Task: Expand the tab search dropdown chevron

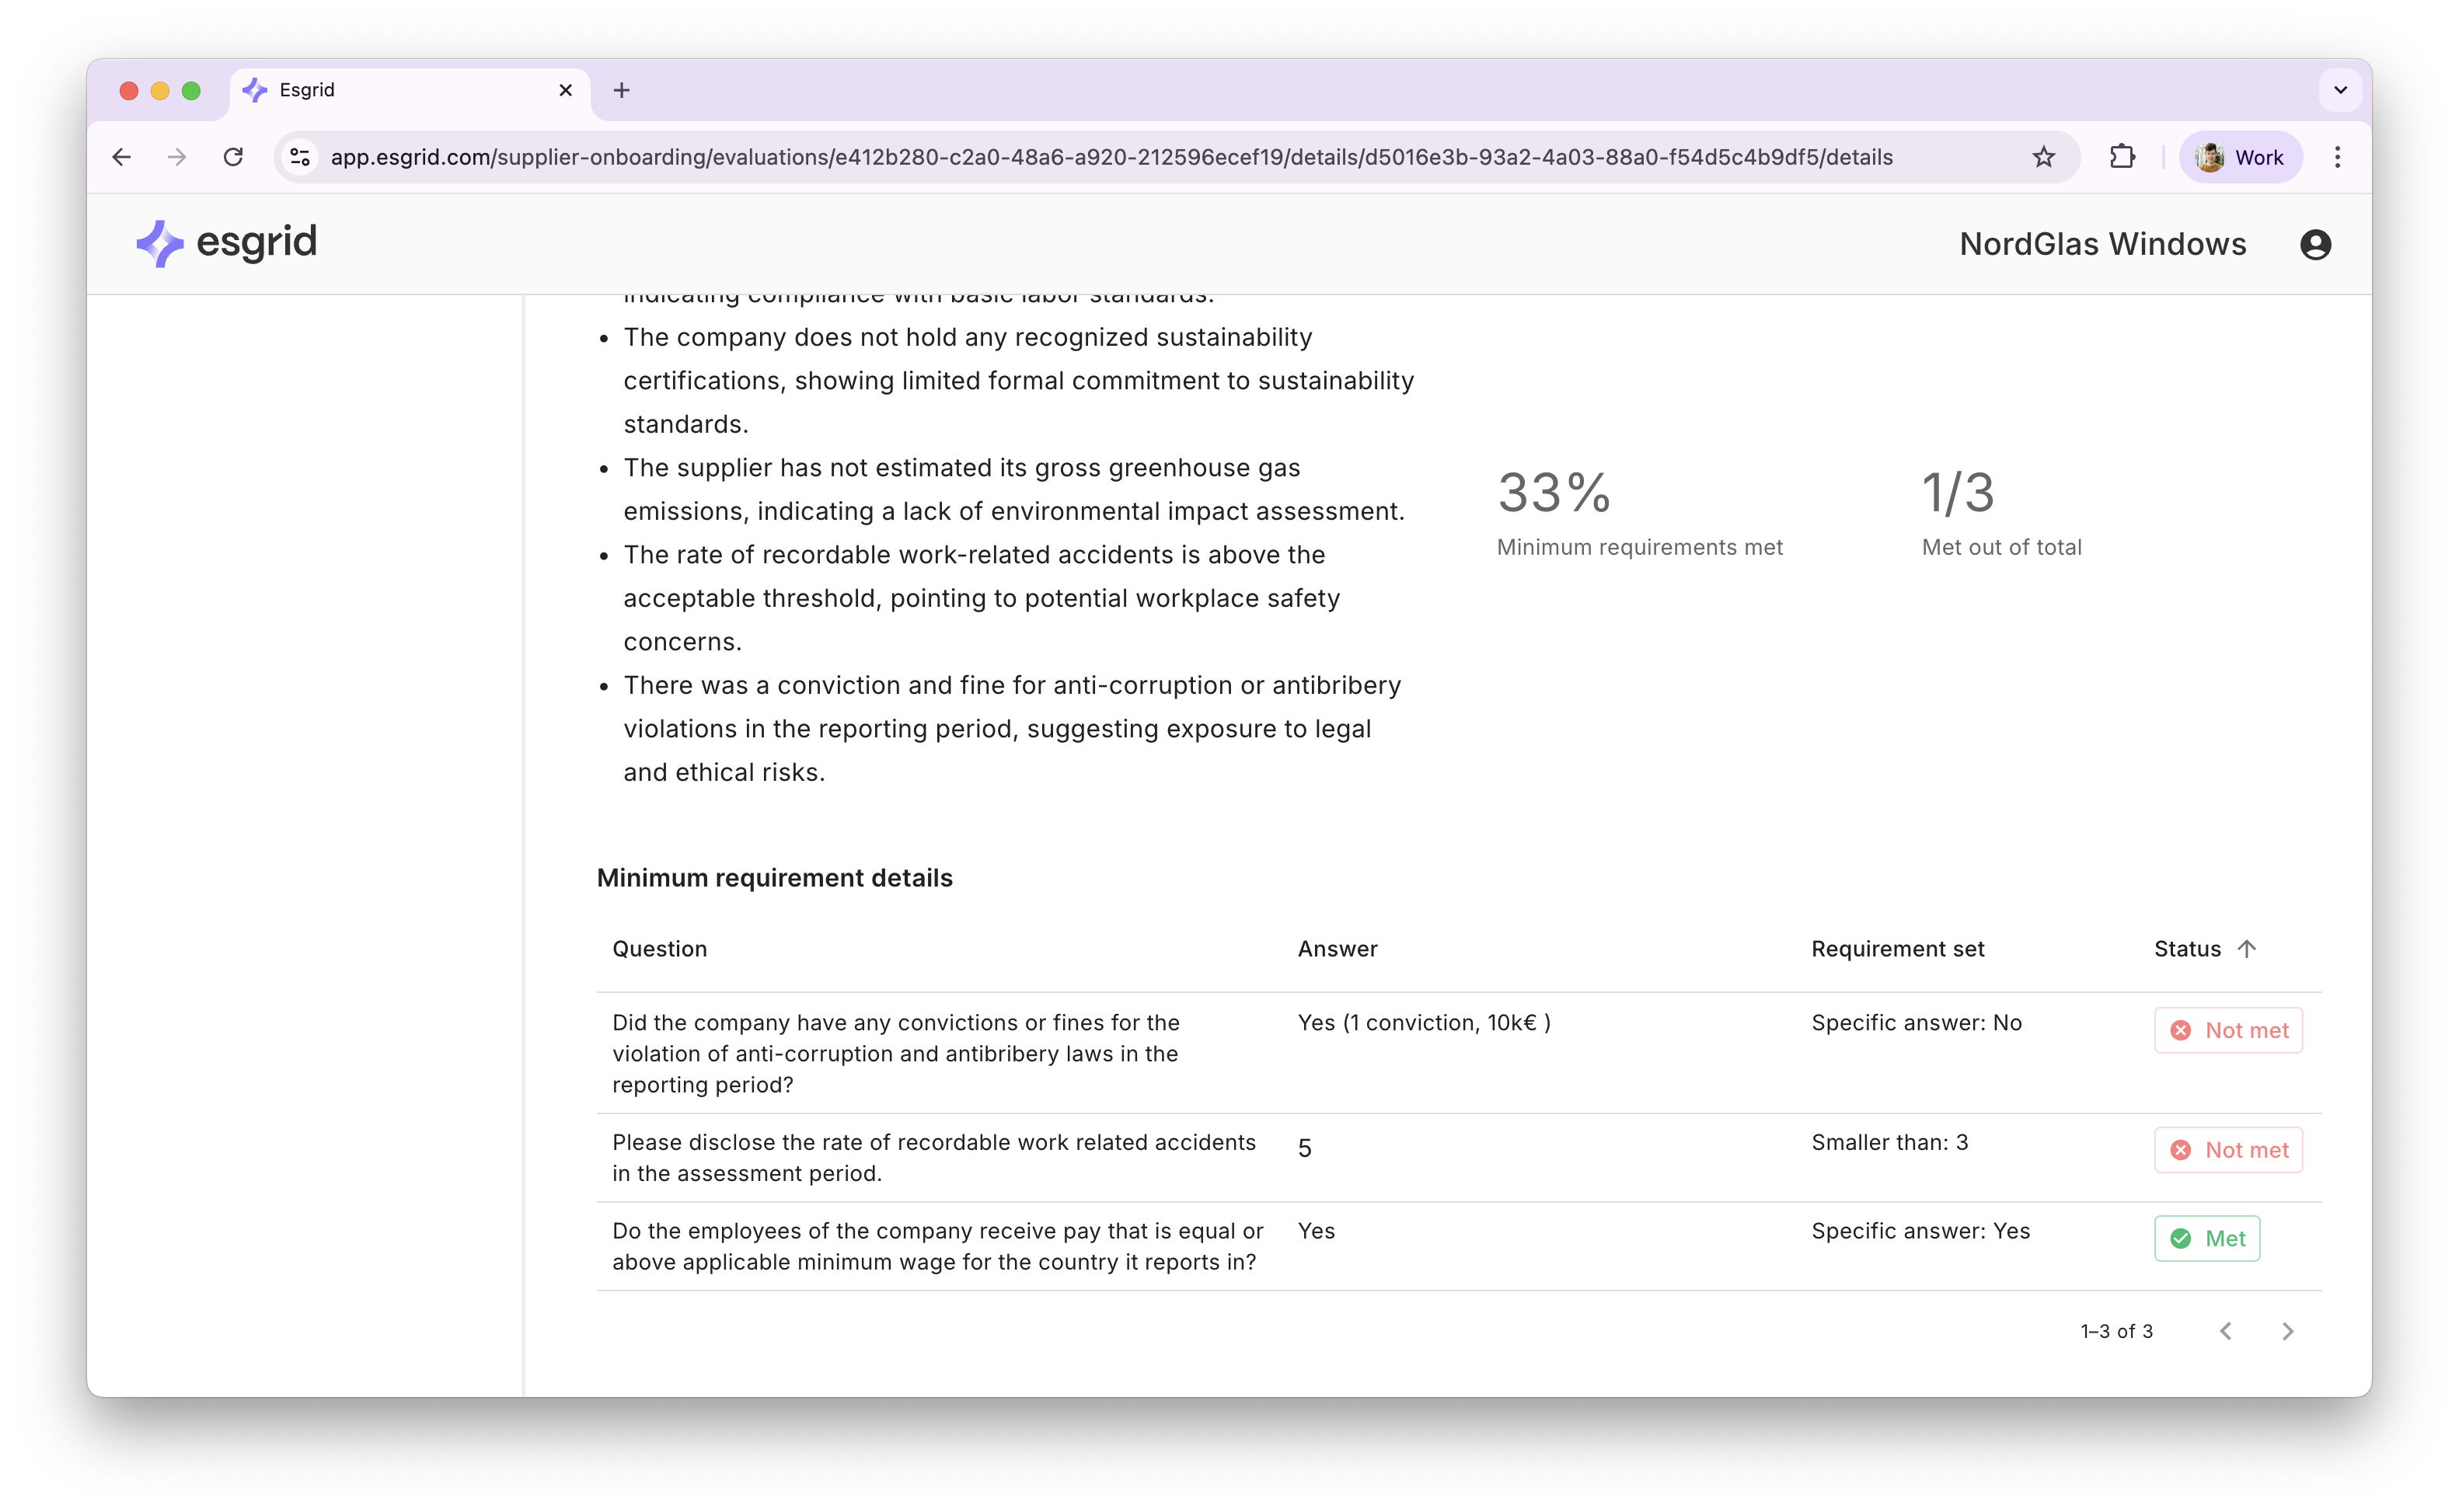Action: (x=2340, y=90)
